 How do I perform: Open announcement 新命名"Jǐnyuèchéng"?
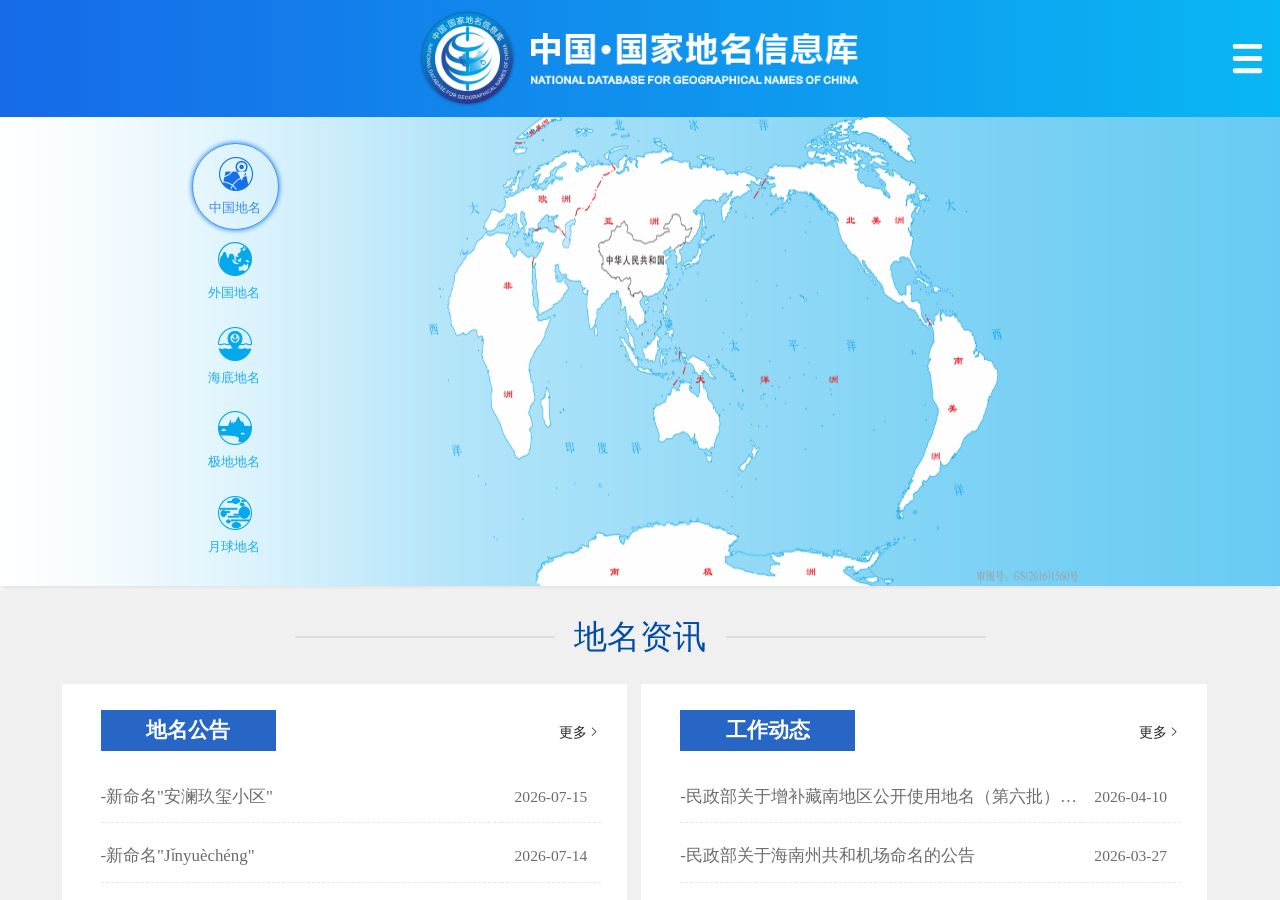(178, 856)
